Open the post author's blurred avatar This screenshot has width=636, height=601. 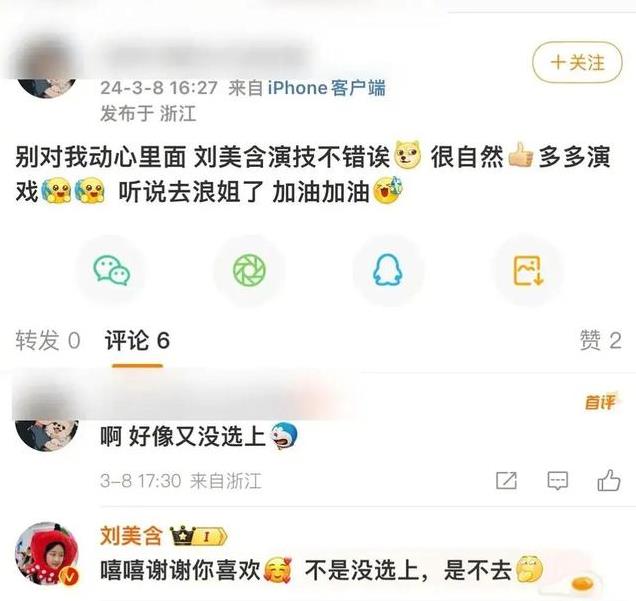pyautogui.click(x=47, y=69)
